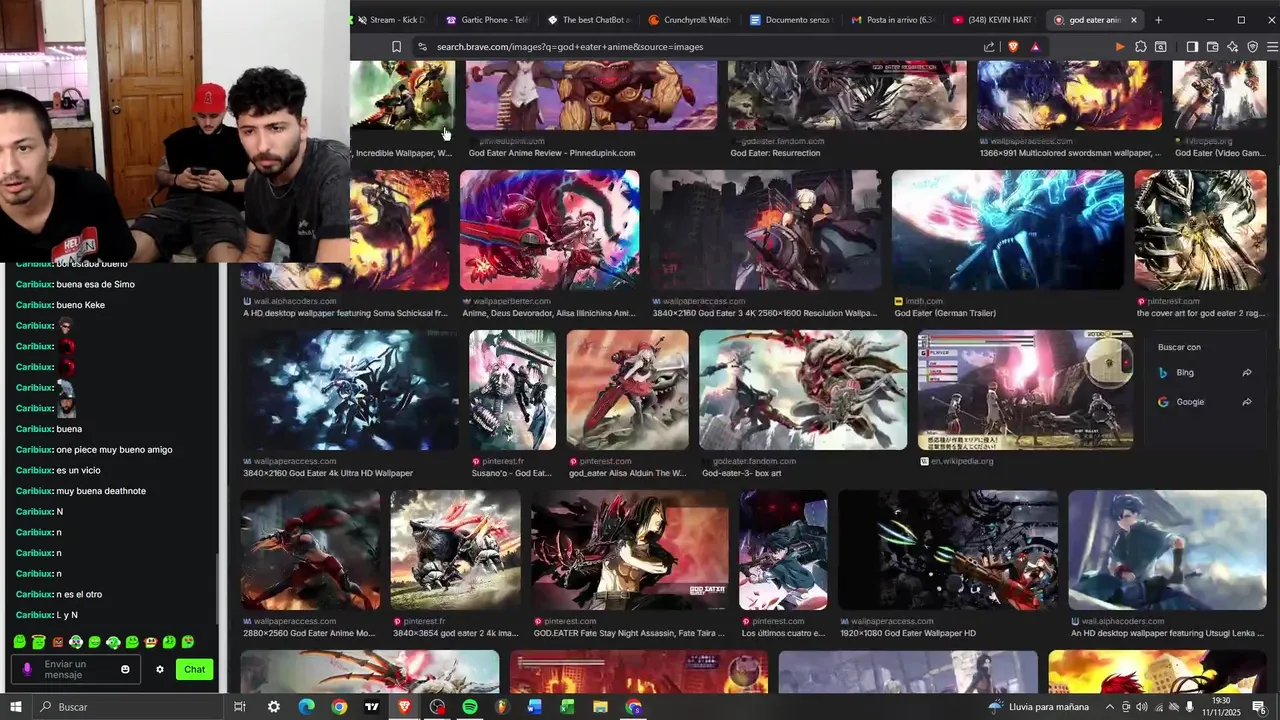Open weather widget Lluvia para mañana
The image size is (1280, 720).
click(x=1038, y=707)
